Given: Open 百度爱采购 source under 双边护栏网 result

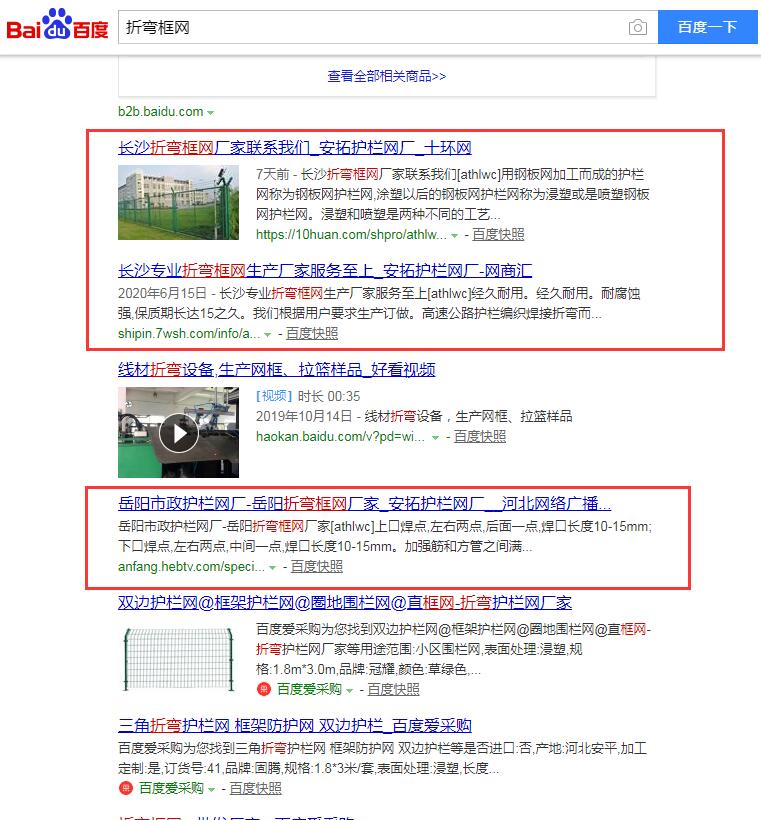Looking at the screenshot, I should [x=309, y=689].
